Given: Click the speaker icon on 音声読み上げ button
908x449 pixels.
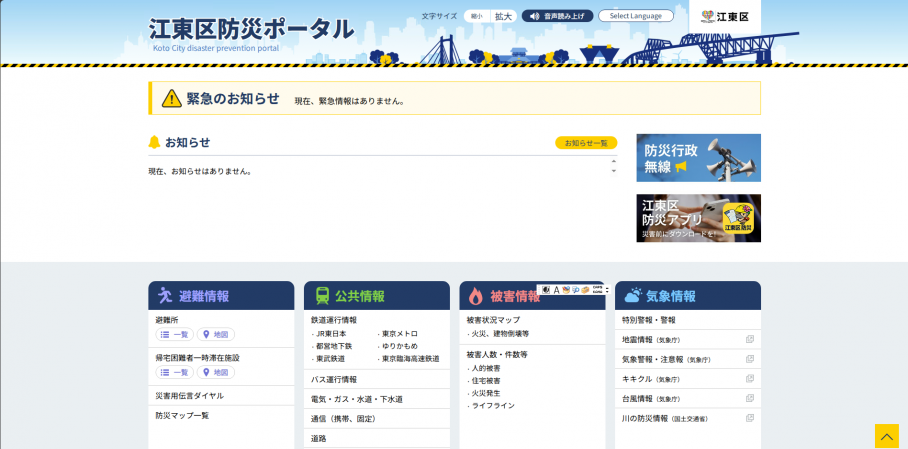Looking at the screenshot, I should pos(534,16).
